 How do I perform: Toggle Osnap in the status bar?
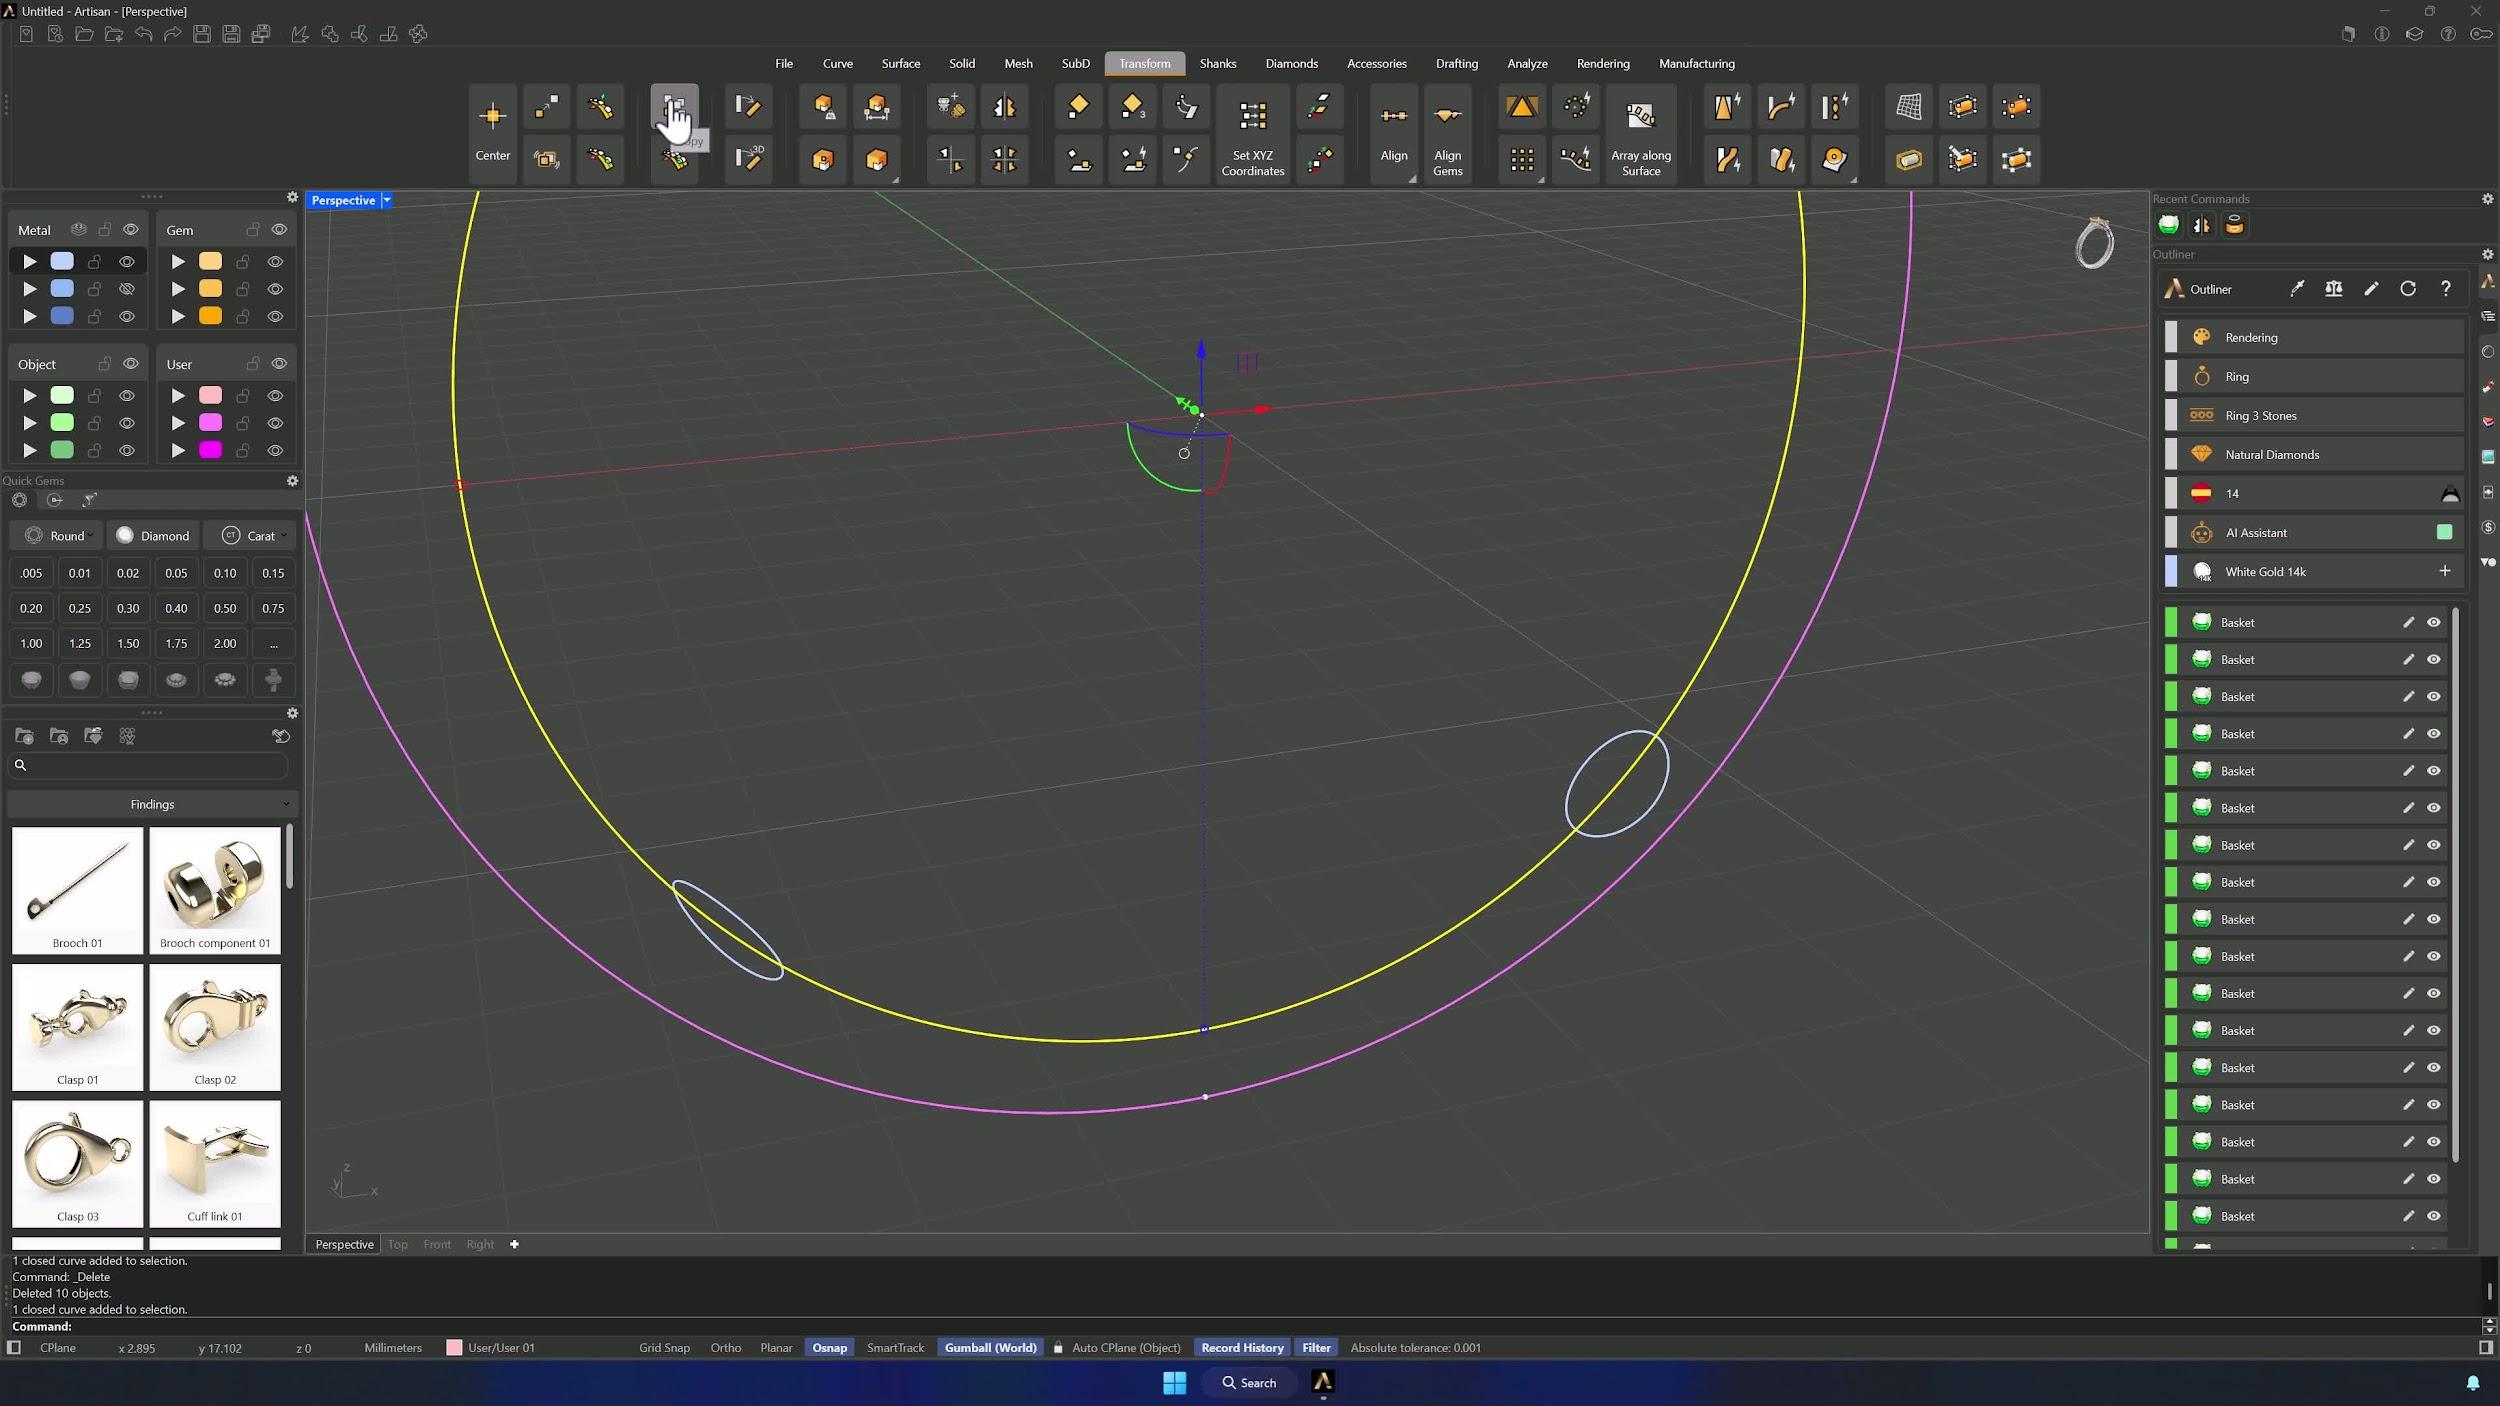(829, 1347)
